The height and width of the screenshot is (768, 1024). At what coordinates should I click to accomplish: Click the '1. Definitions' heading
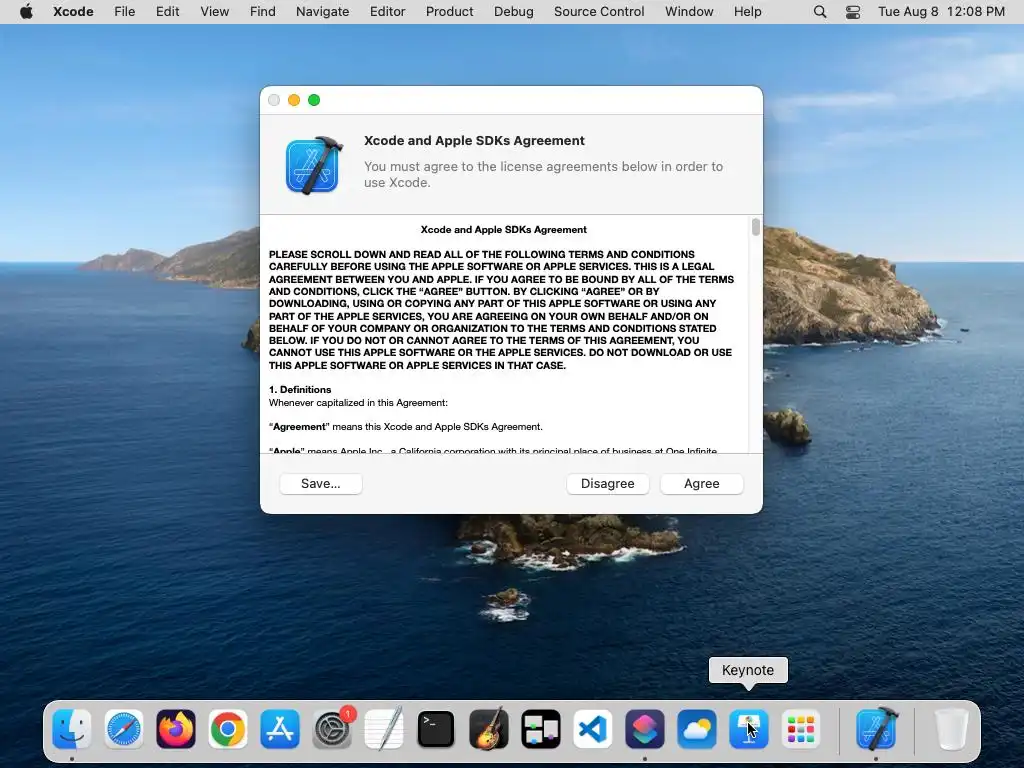(x=300, y=389)
